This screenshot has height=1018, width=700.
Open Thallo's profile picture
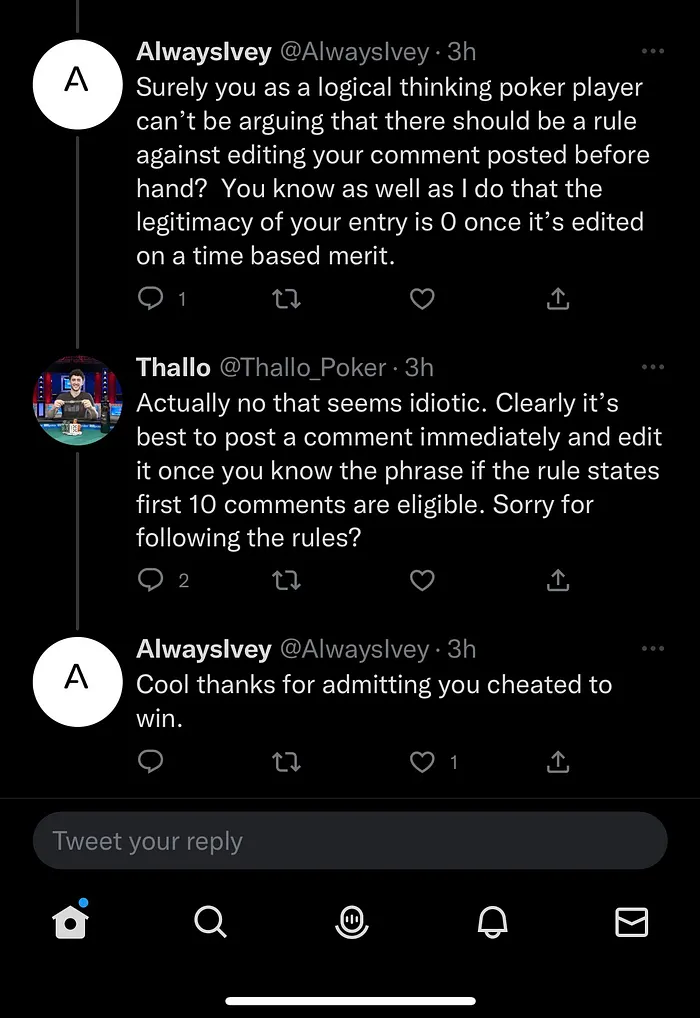[77, 399]
